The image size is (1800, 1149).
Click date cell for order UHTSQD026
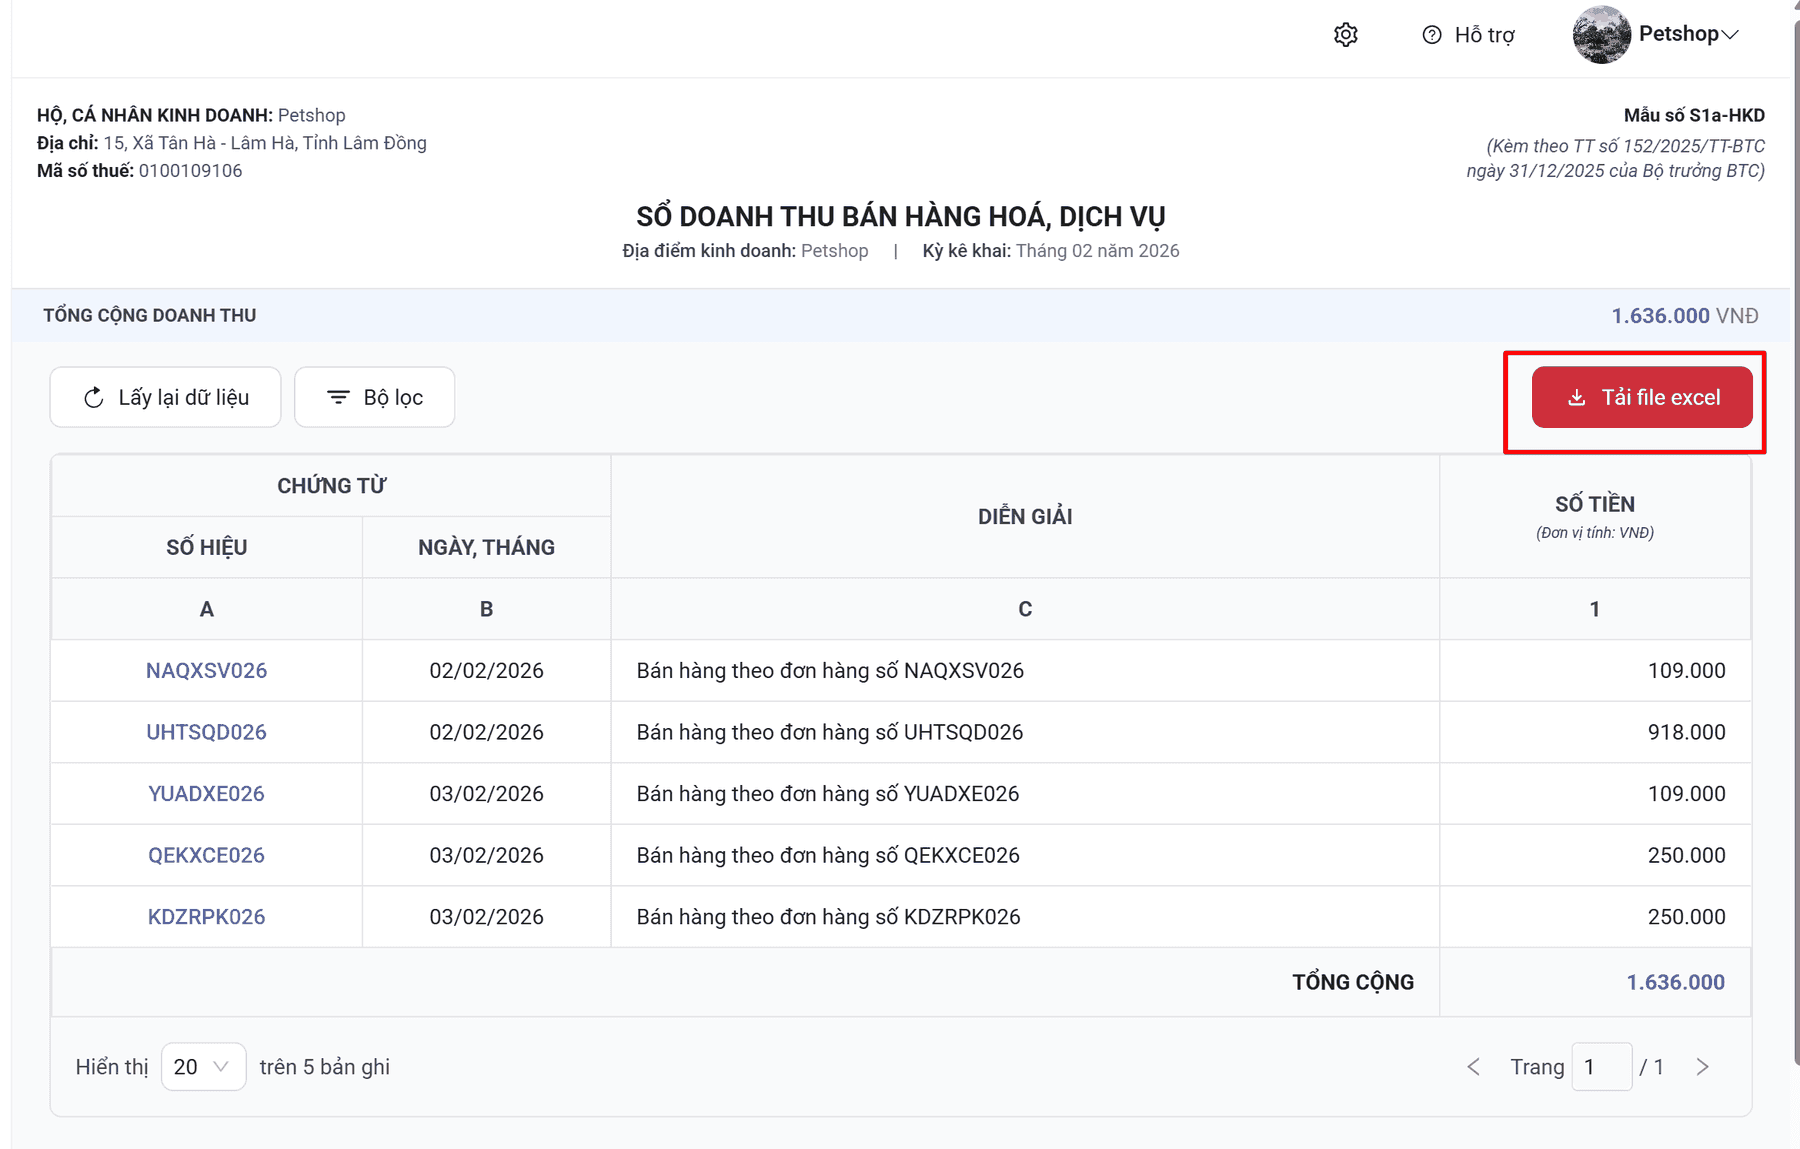coord(486,732)
